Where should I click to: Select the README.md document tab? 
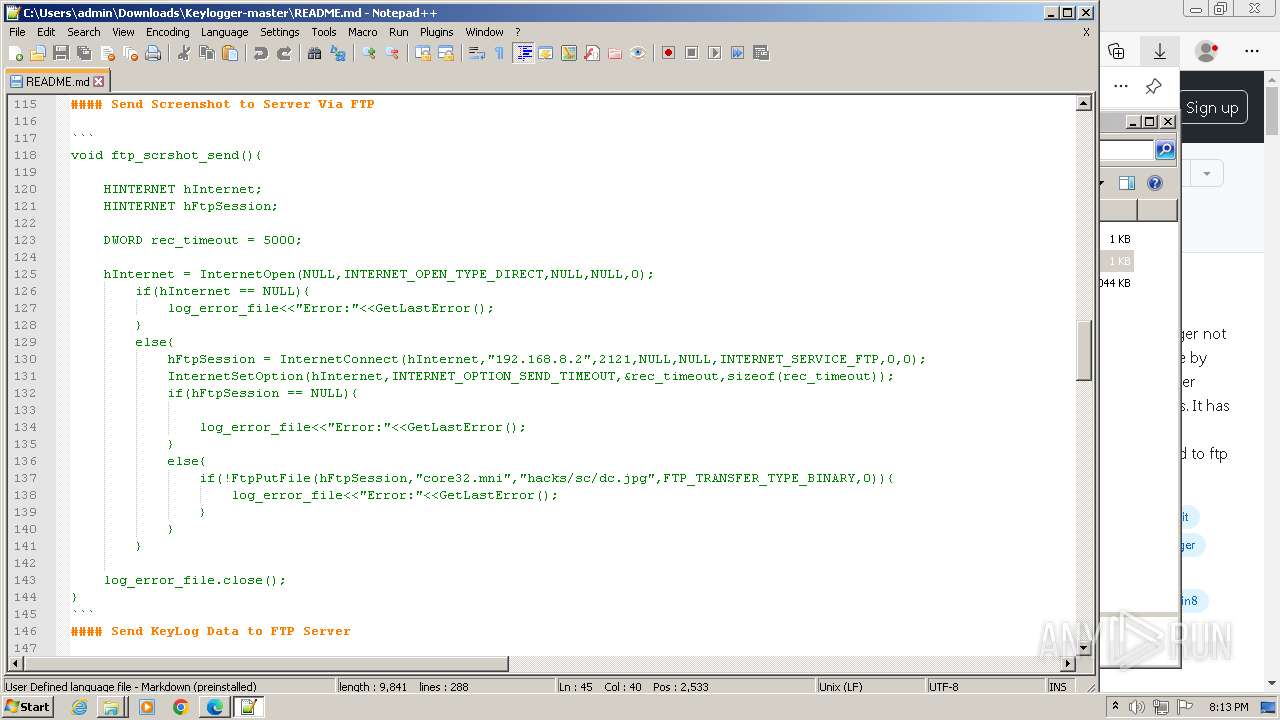click(57, 82)
